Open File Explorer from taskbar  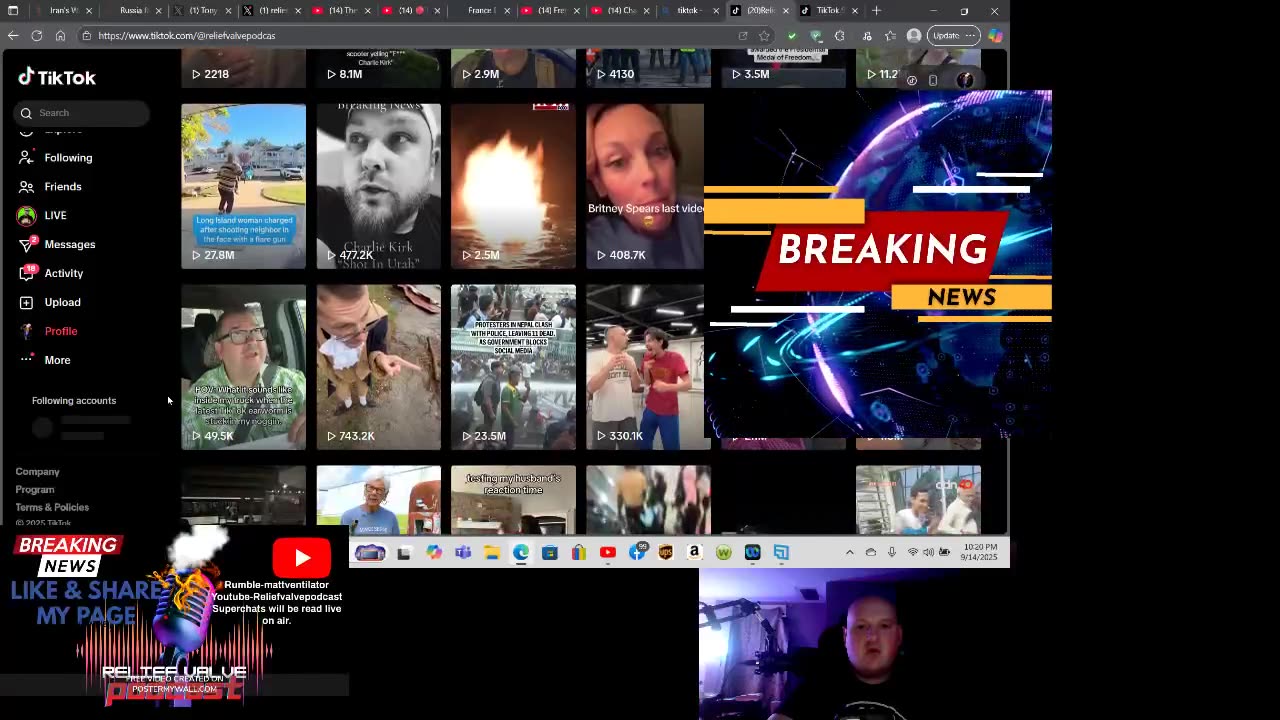(x=492, y=553)
